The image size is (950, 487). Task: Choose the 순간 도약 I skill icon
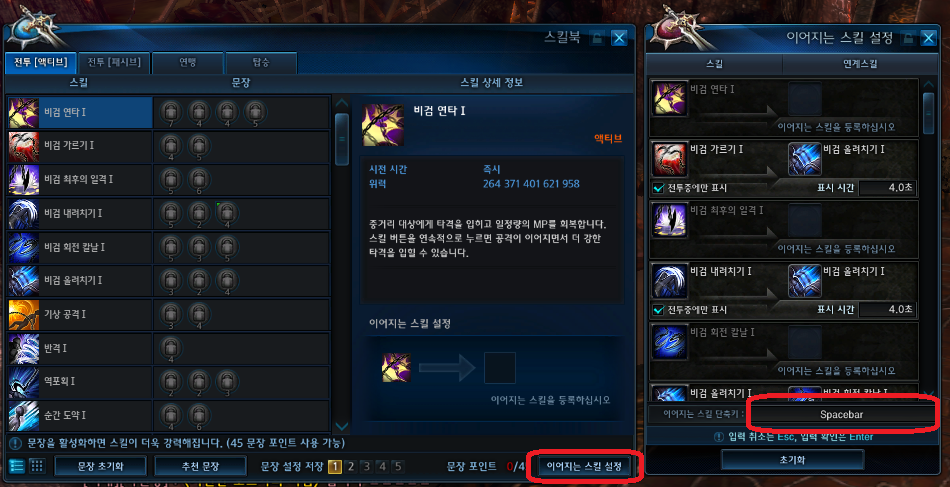pyautogui.click(x=24, y=416)
